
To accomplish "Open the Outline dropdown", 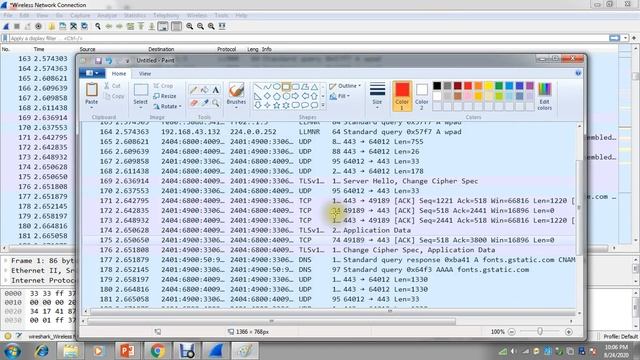I will click(x=345, y=86).
